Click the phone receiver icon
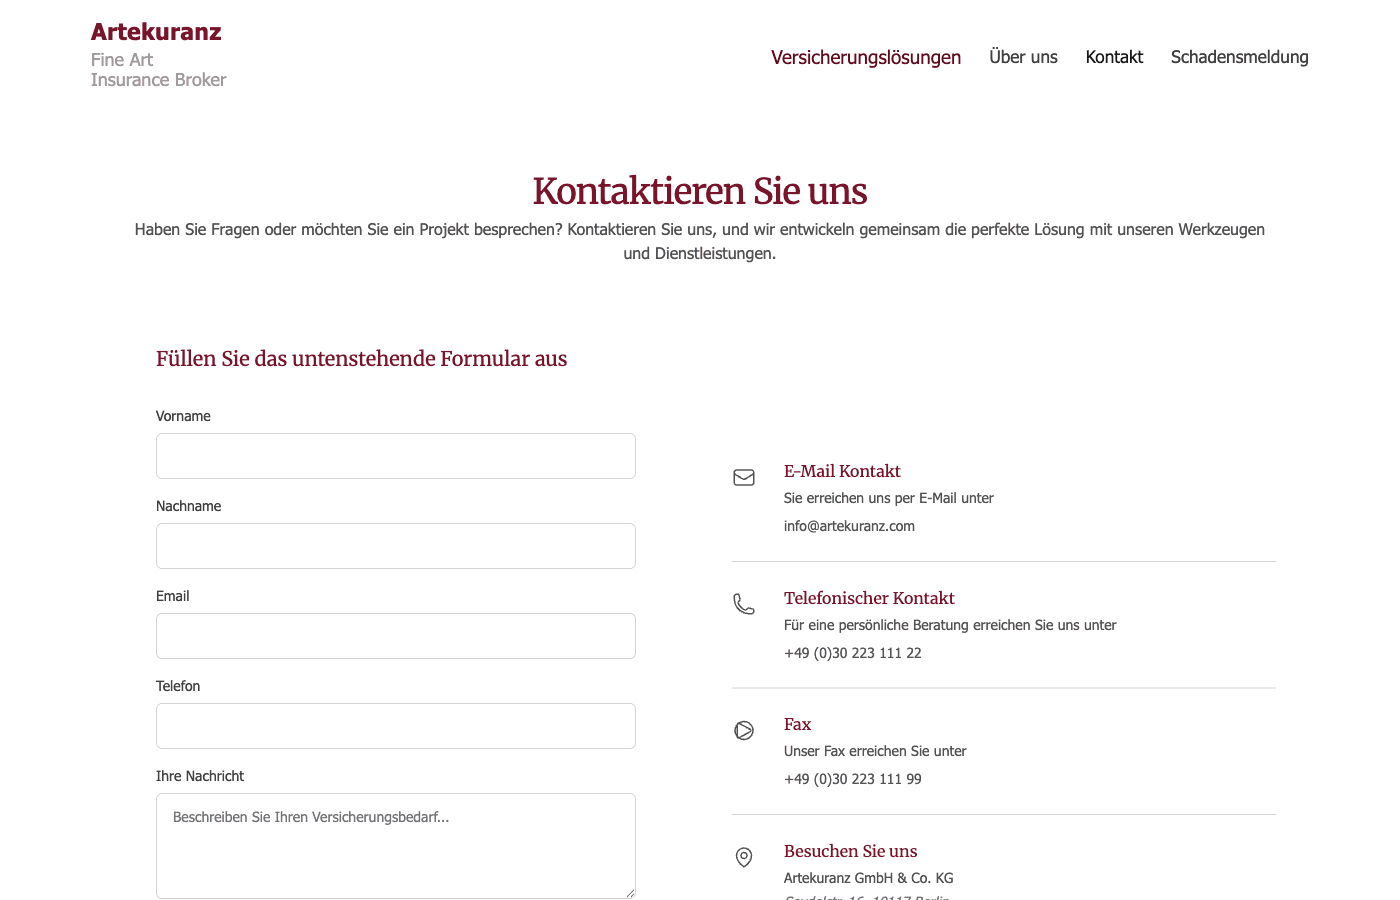Image resolution: width=1400 pixels, height=900 pixels. tap(744, 604)
